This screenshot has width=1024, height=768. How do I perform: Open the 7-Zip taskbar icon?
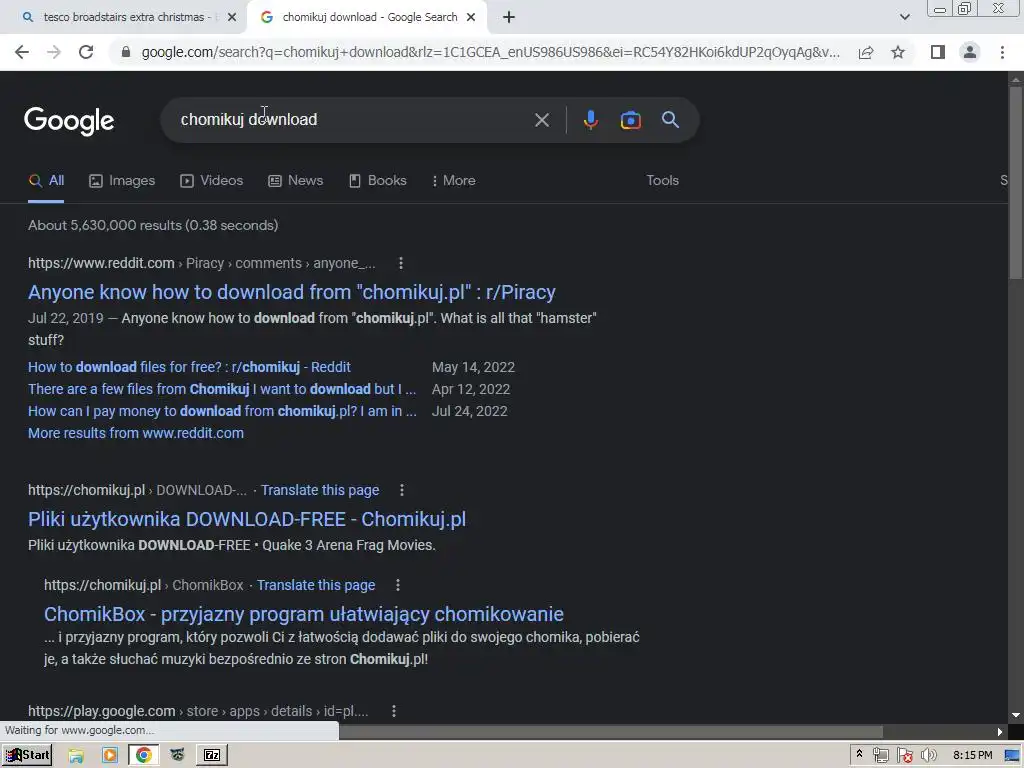click(x=212, y=756)
